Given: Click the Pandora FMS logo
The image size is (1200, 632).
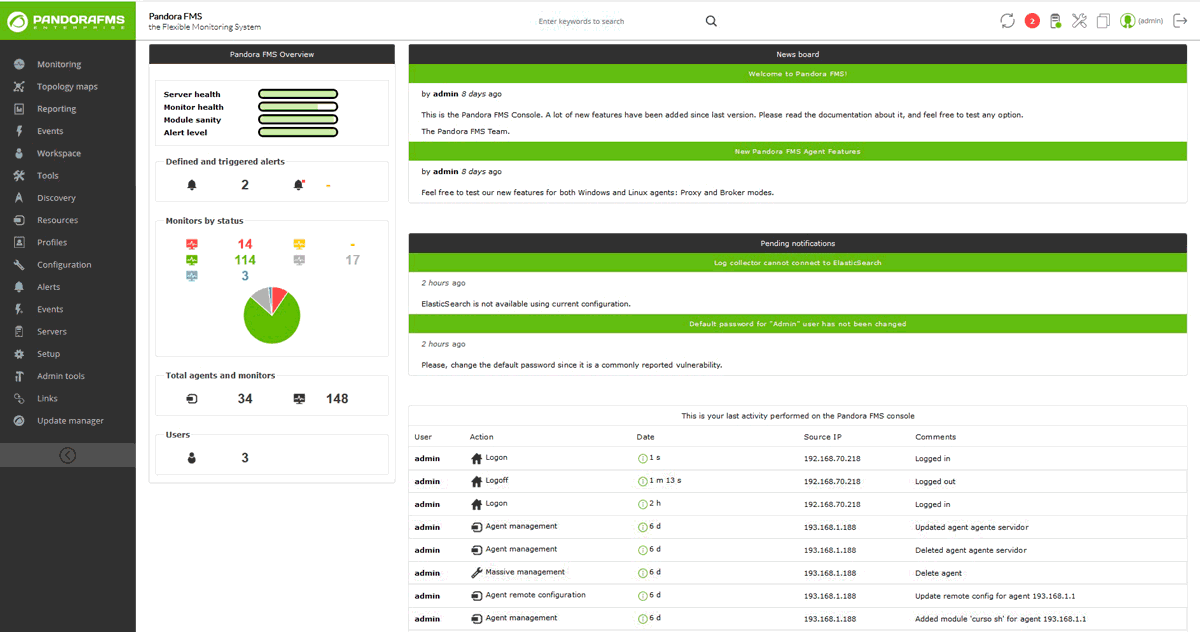Looking at the screenshot, I should (67, 20).
